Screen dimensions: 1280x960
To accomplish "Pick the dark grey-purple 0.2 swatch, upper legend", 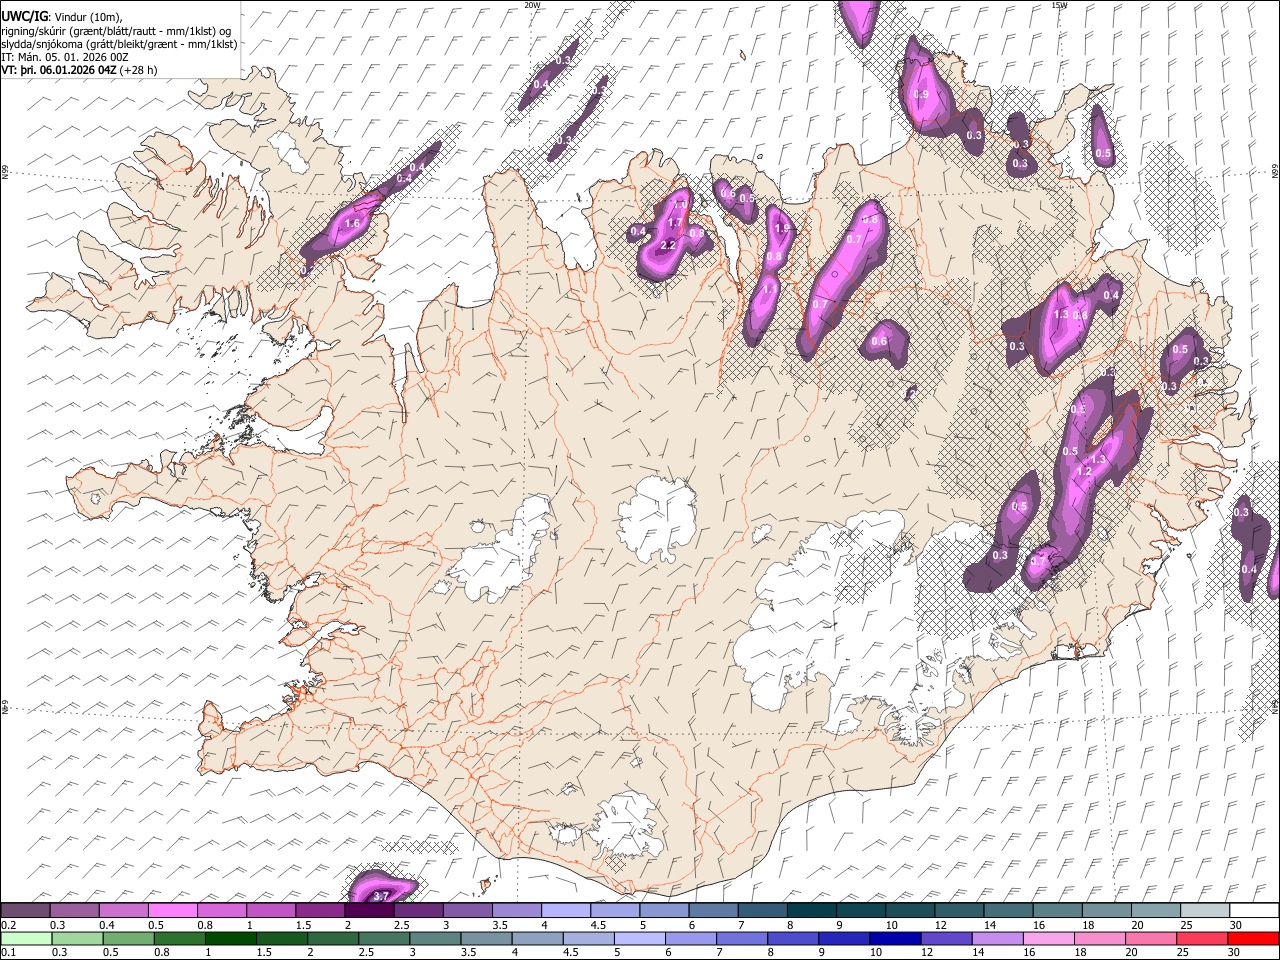I will pyautogui.click(x=25, y=910).
